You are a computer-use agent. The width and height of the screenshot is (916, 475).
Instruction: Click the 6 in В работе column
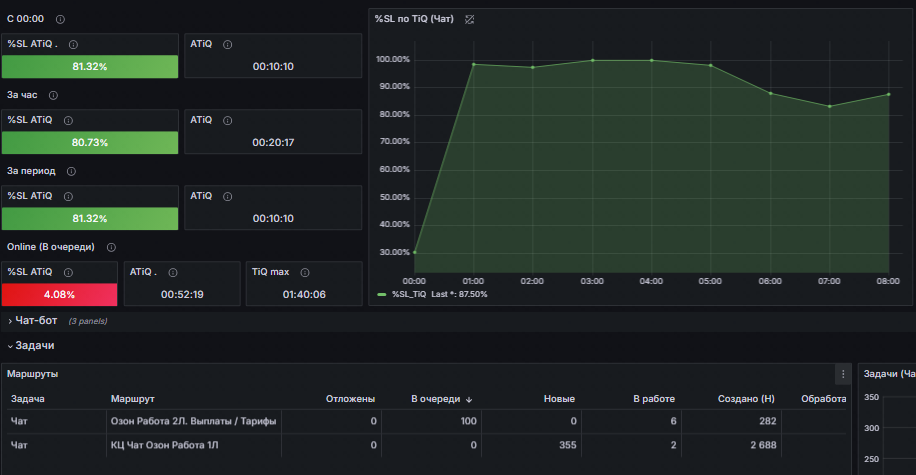(674, 421)
